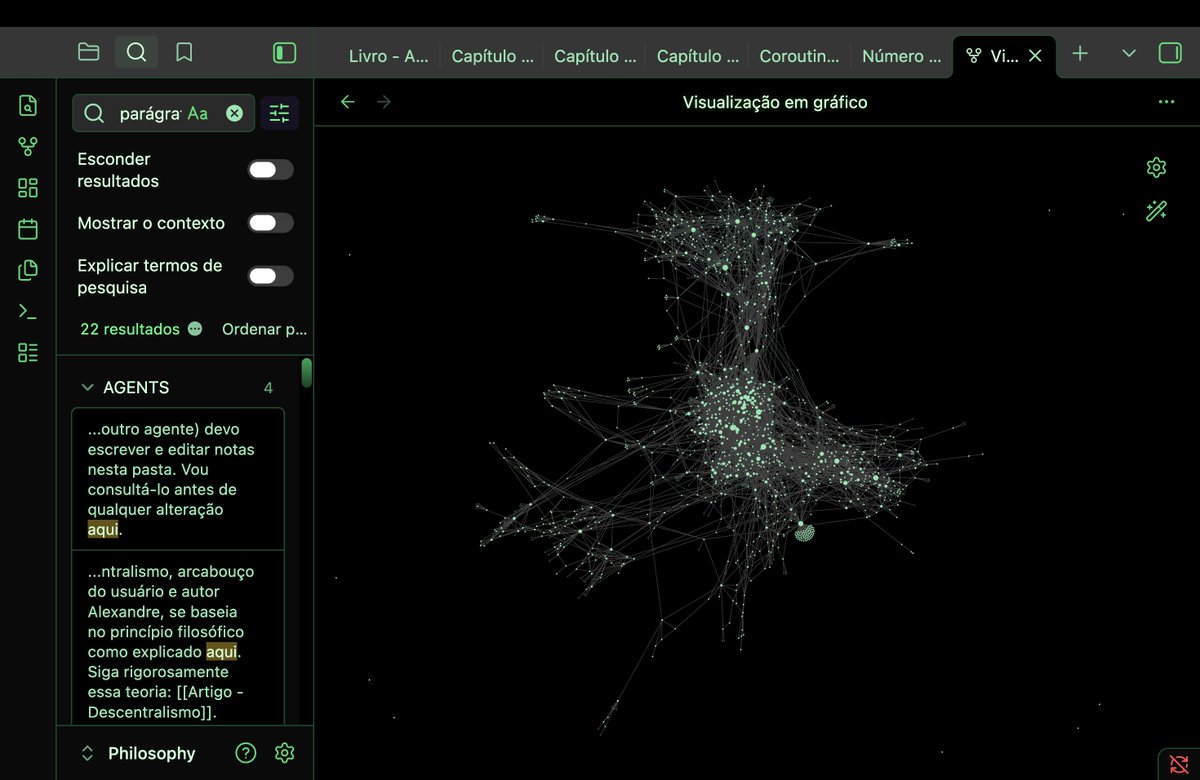1200x780 pixels.
Task: Run the graph timelapse animation wand icon
Action: click(x=1157, y=210)
